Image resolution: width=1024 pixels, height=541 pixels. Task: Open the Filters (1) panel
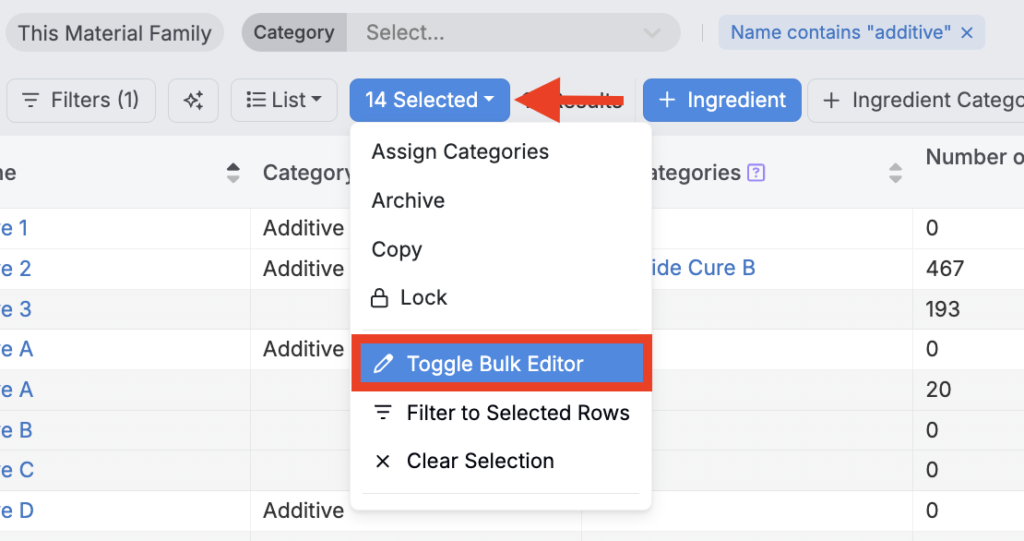[81, 100]
